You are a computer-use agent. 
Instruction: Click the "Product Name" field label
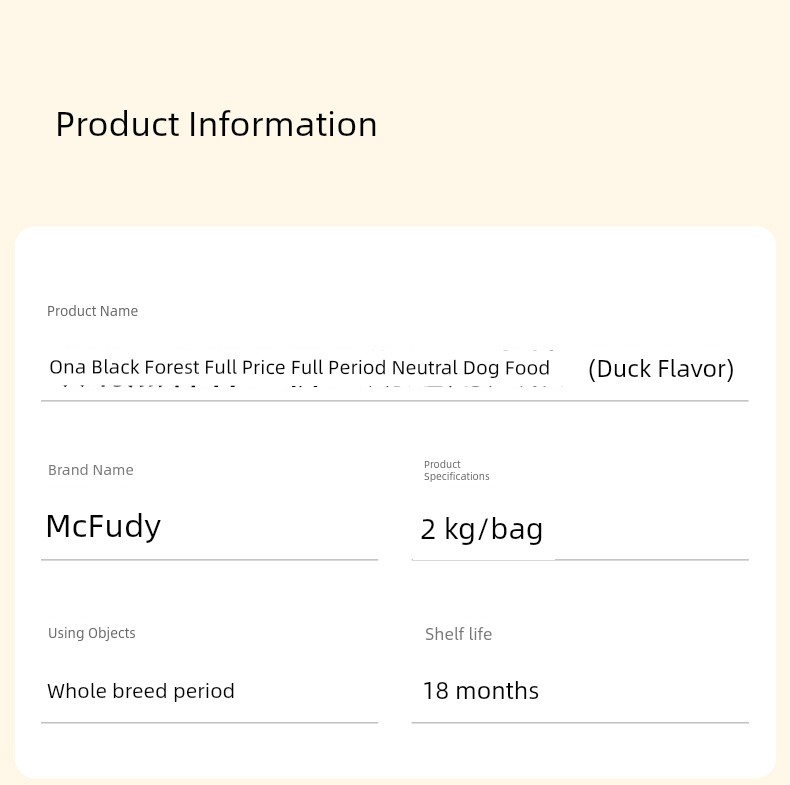(92, 311)
